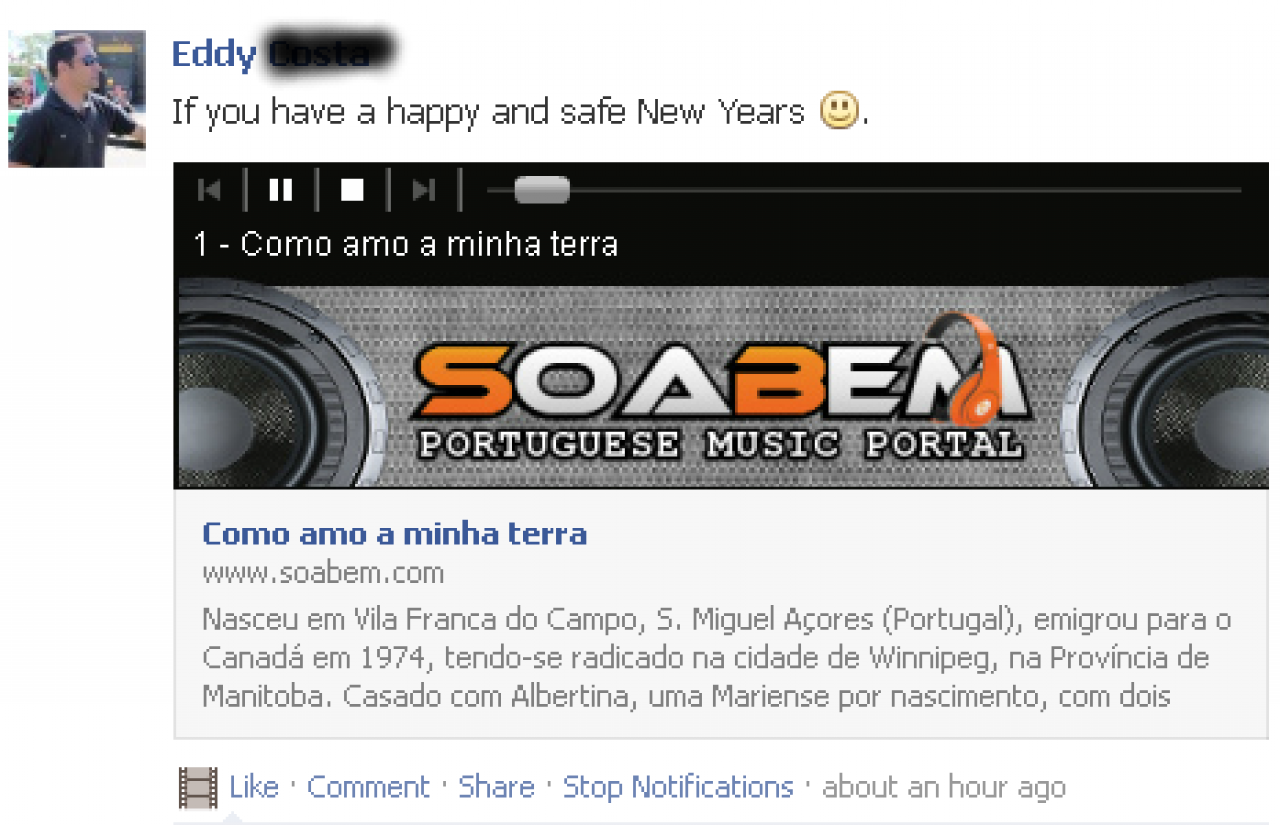Click Stop Notifications
The image size is (1280, 825).
tap(678, 787)
